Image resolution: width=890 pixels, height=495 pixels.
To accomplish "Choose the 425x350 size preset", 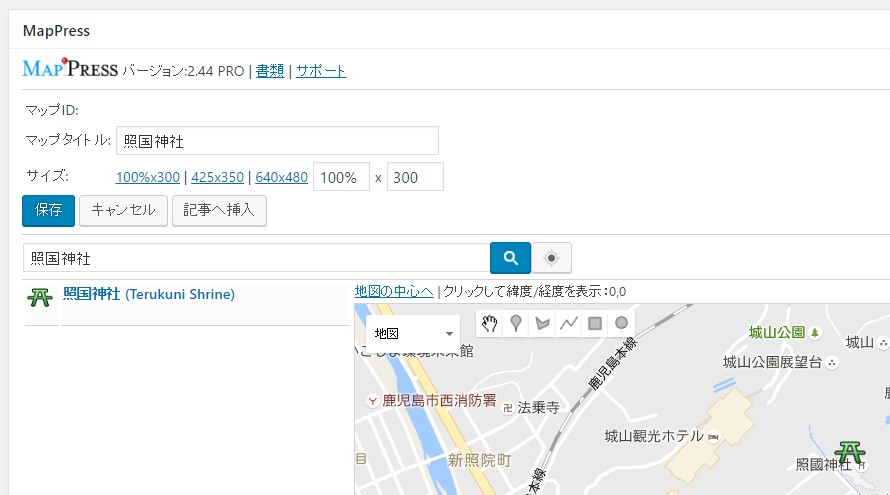I will [217, 177].
